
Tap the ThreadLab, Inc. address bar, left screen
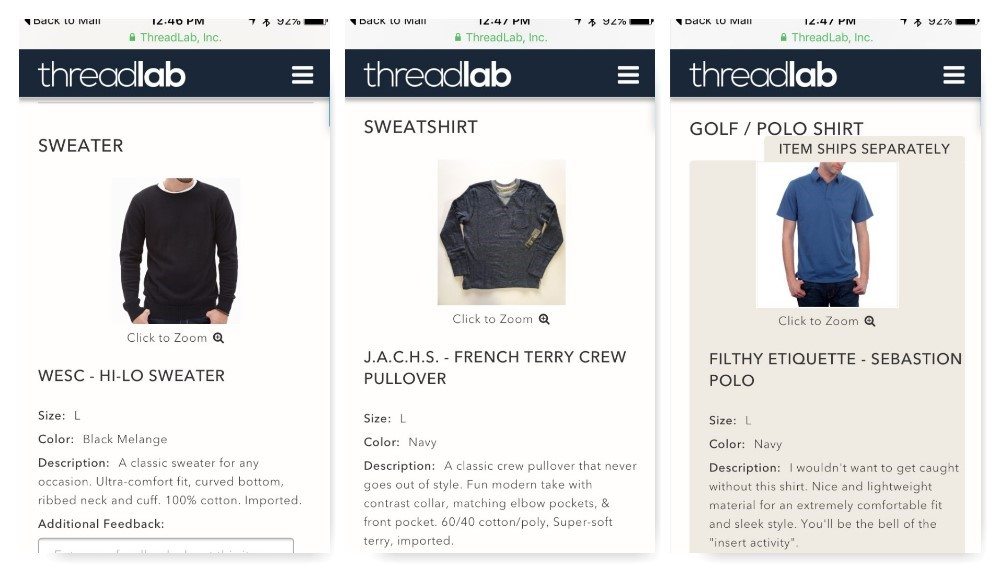tap(176, 38)
